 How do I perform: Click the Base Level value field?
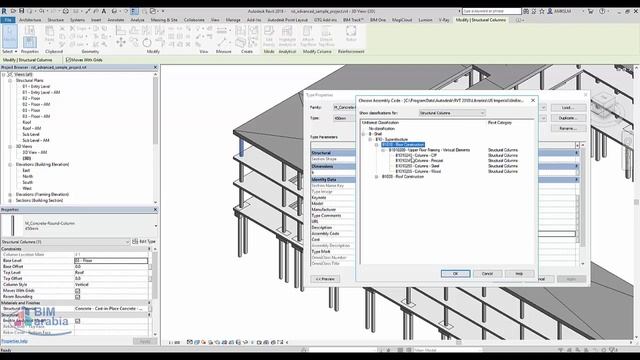111,260
